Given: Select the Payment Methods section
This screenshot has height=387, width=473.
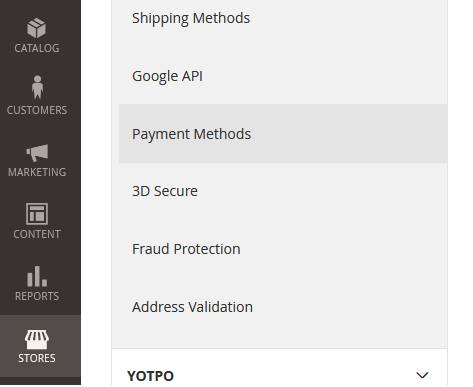Looking at the screenshot, I should click(x=283, y=134).
